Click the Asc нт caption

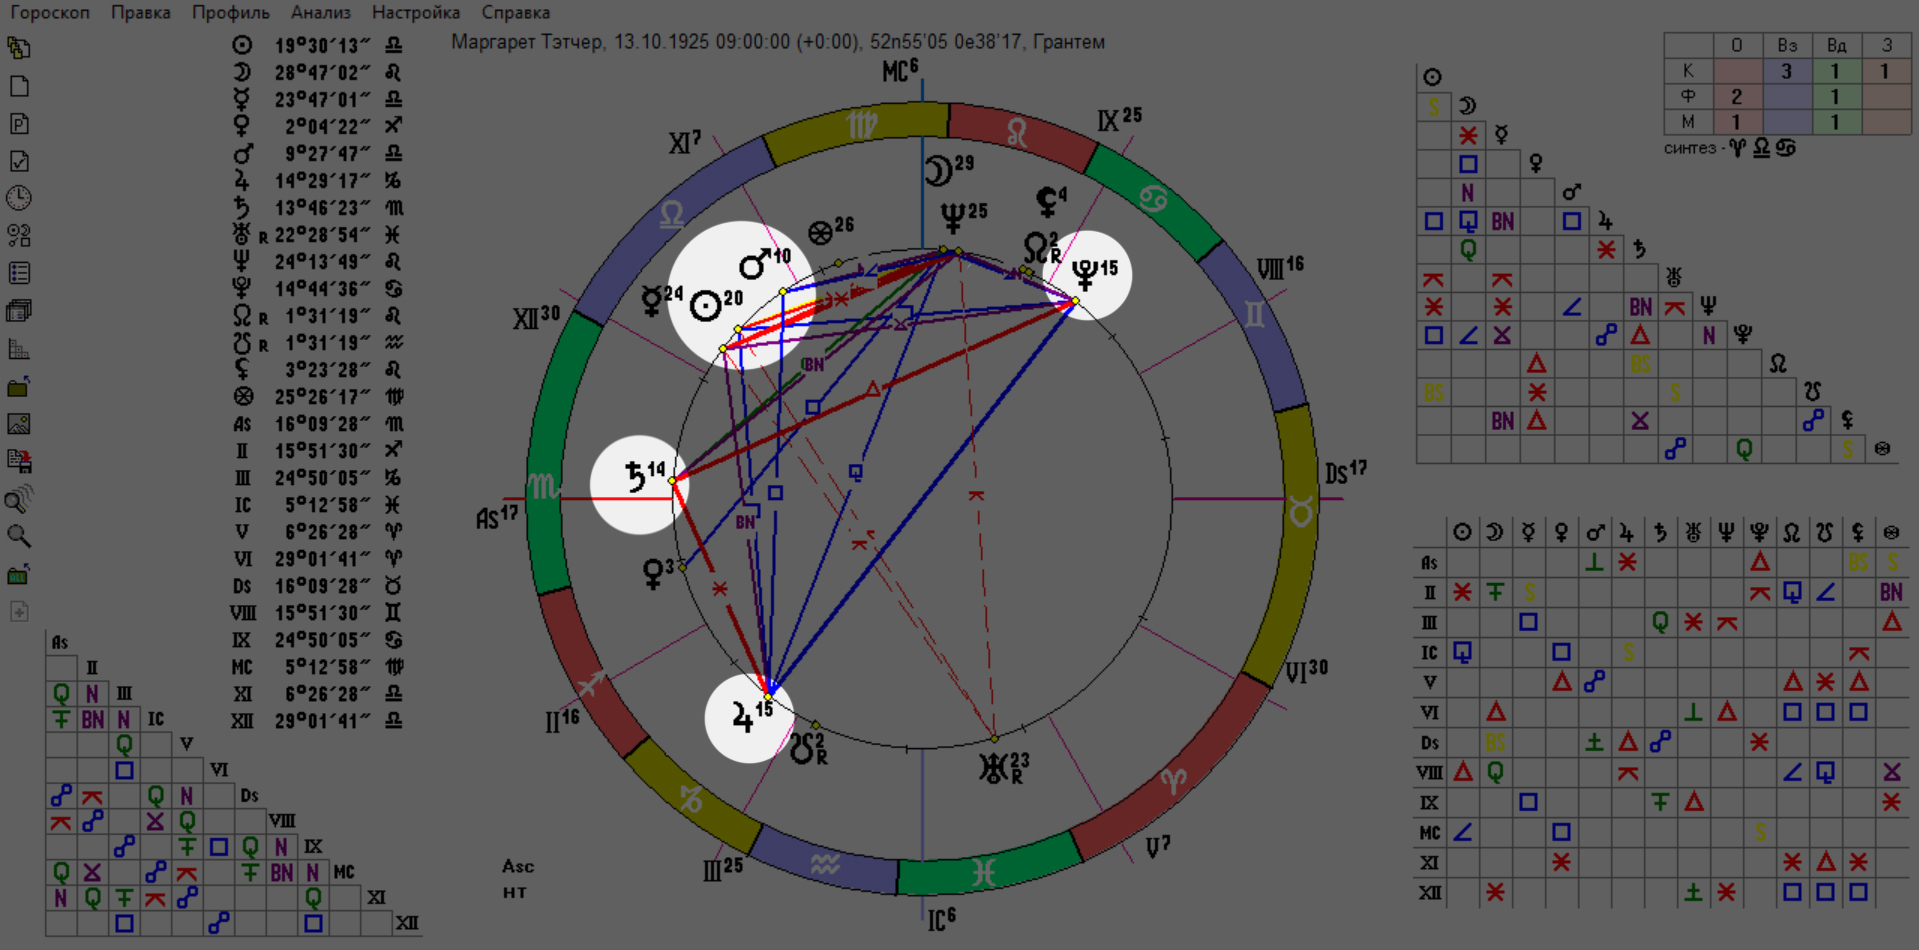518,879
